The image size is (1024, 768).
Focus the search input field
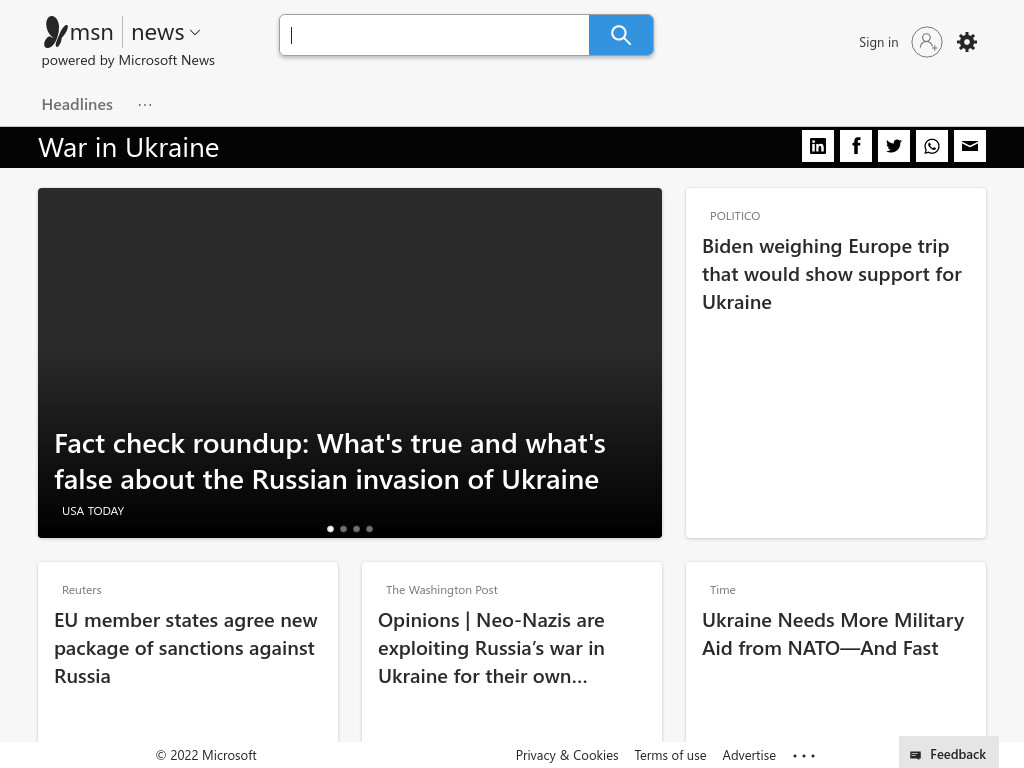point(434,35)
